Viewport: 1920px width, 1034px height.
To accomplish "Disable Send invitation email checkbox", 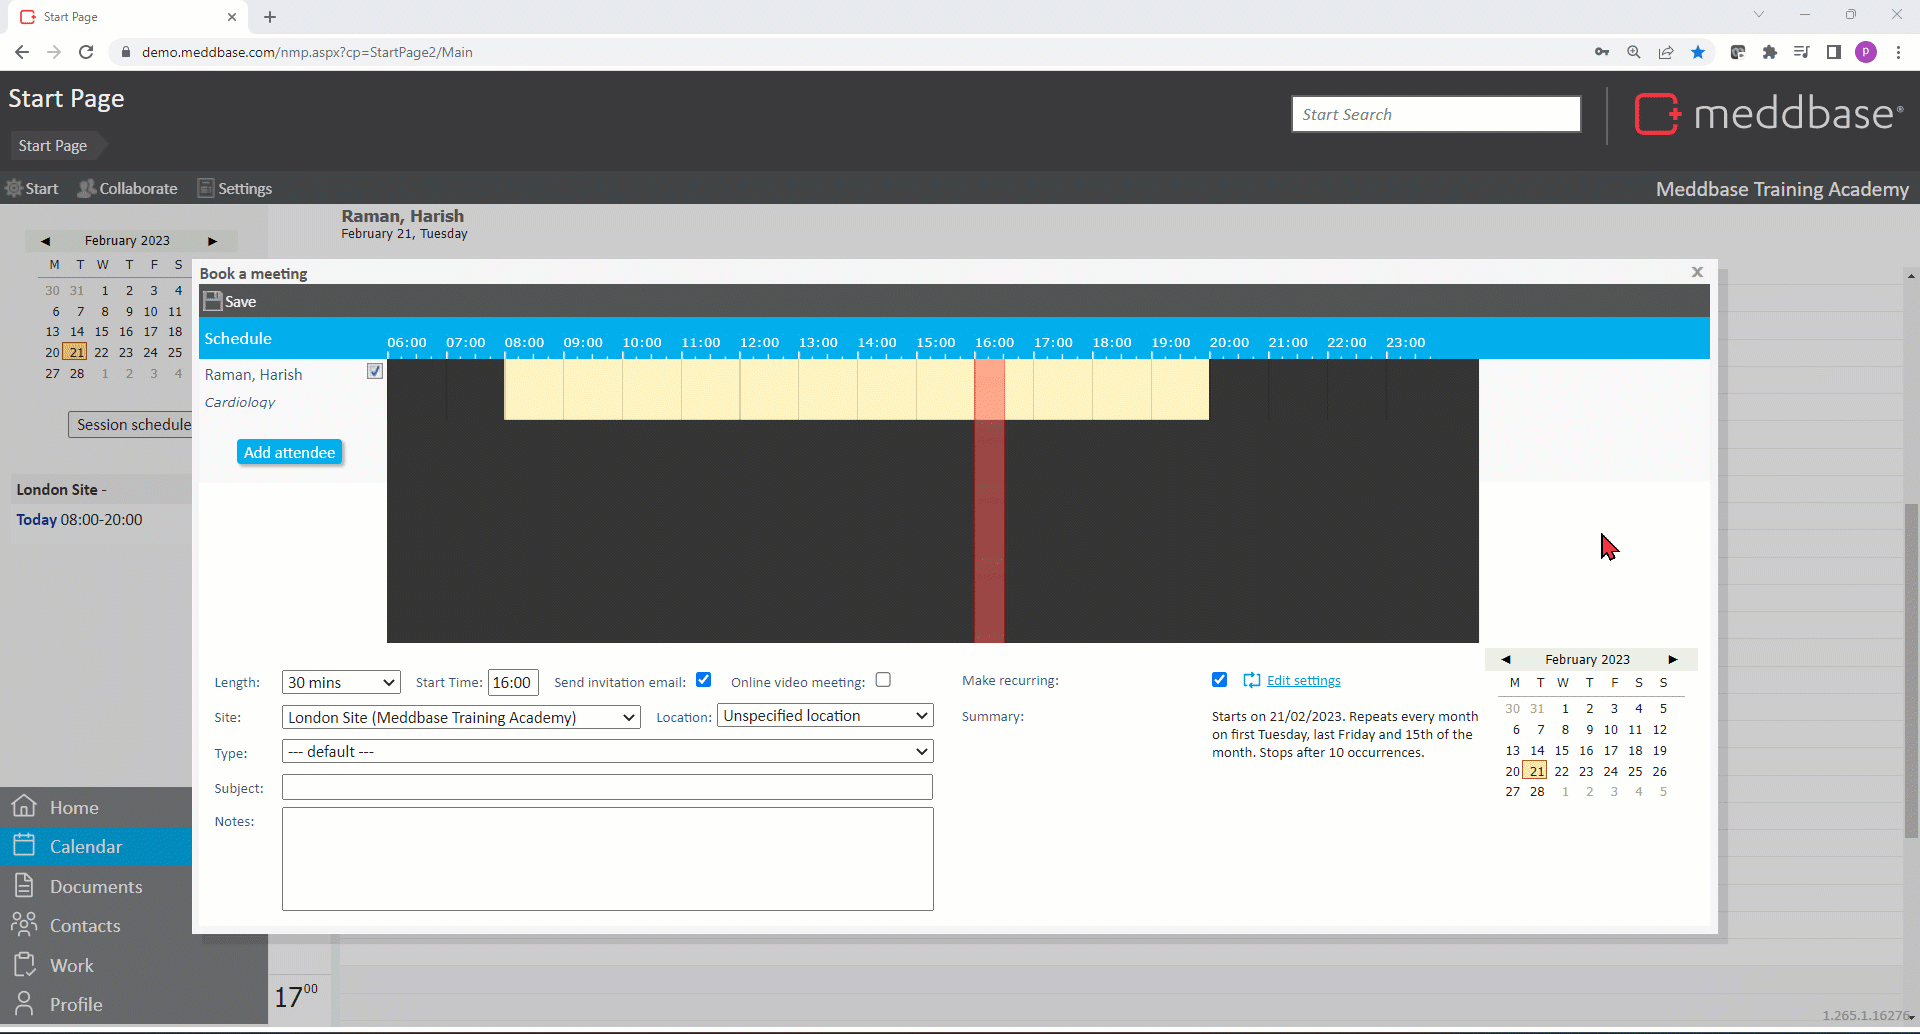I will 703,680.
